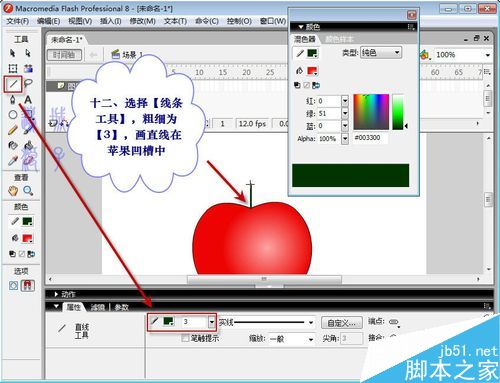The width and height of the screenshot is (500, 383).
Task: Open the 蓝 value slider arrow
Action: (x=345, y=126)
